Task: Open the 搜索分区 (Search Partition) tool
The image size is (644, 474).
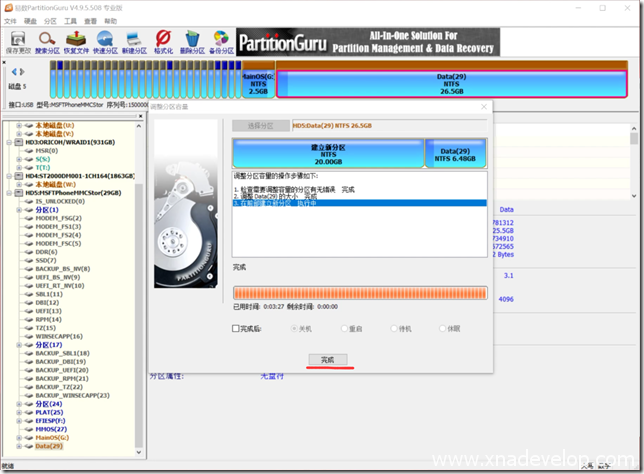Action: pos(47,41)
